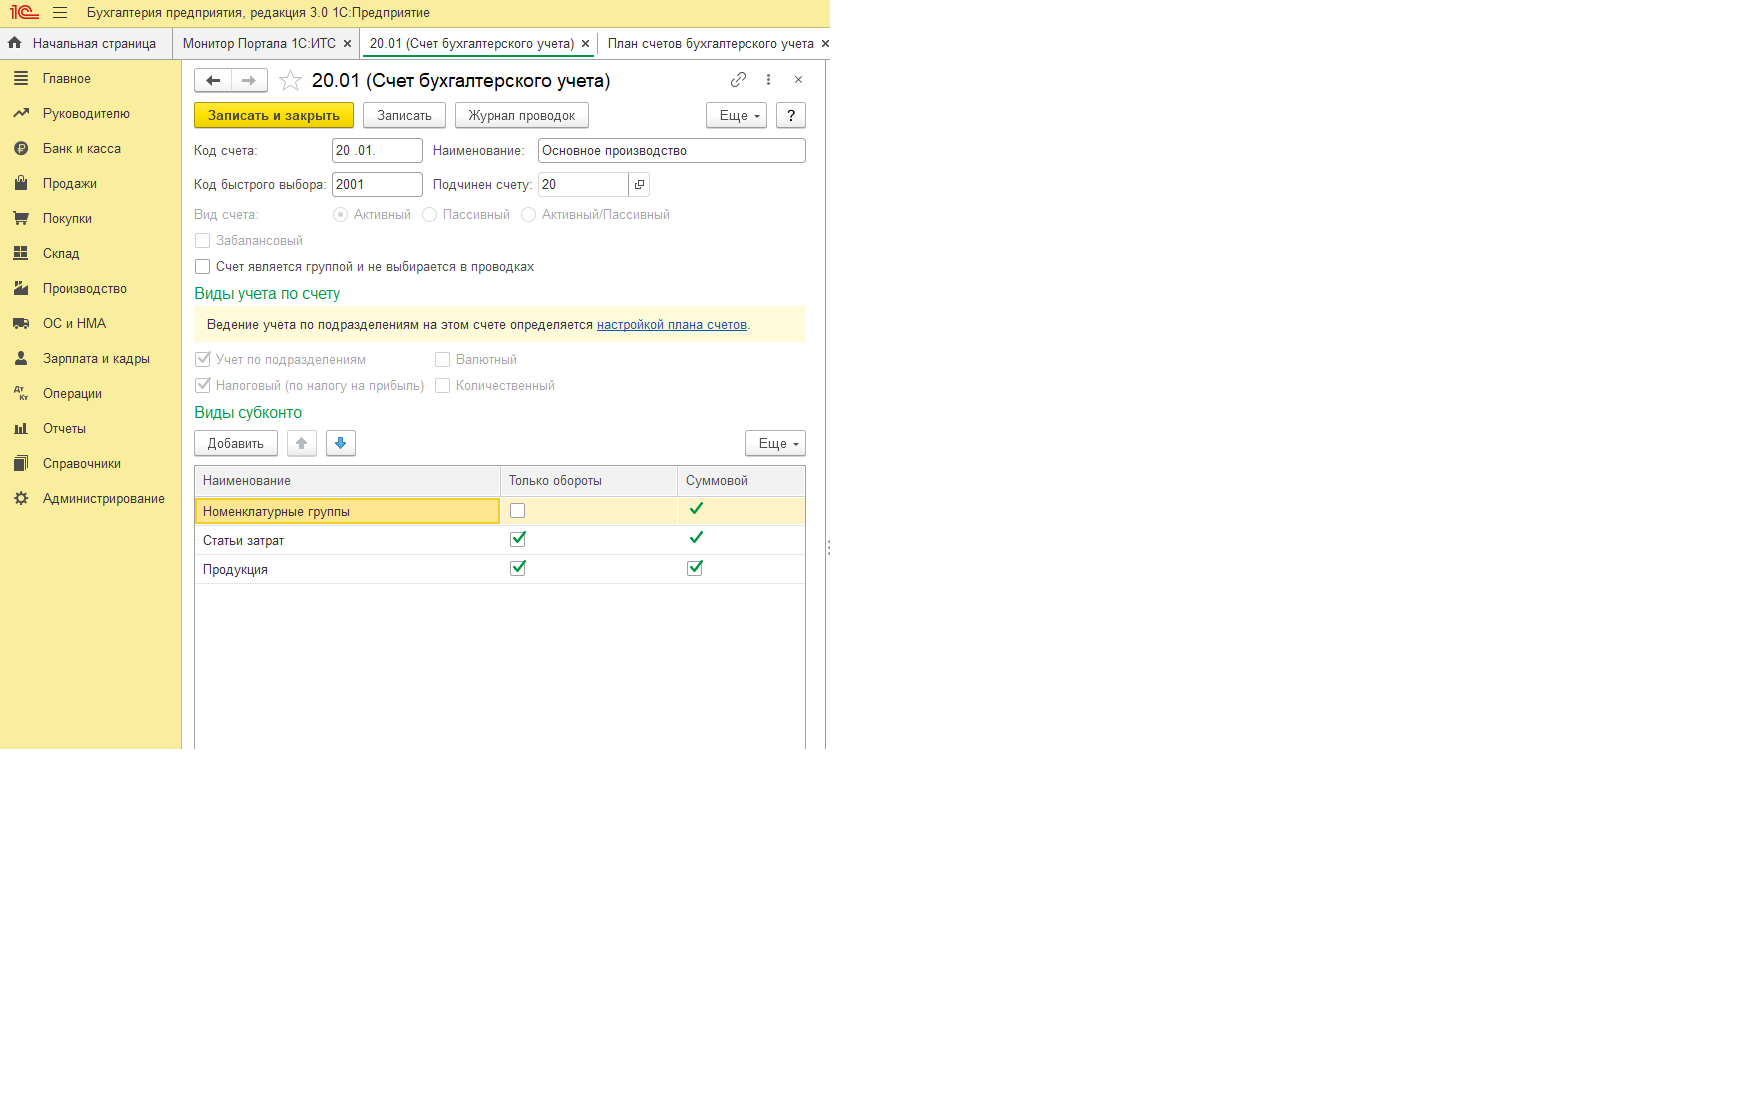Click the favorites star icon
The image size is (1740, 1116).
(290, 81)
